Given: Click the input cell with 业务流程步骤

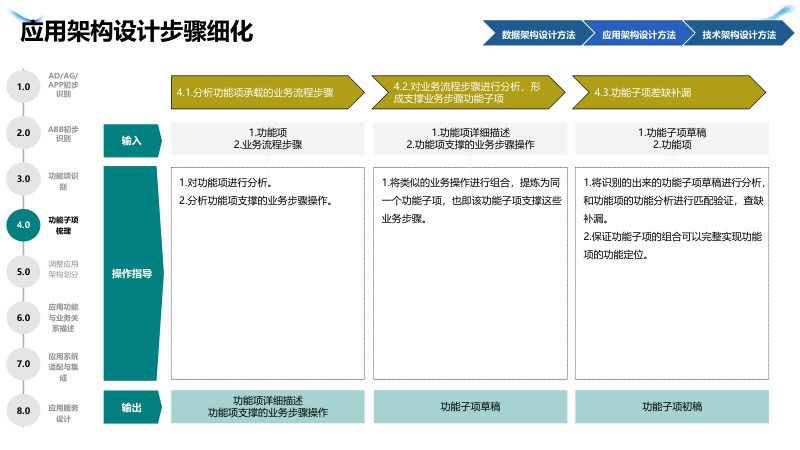Looking at the screenshot, I should (x=268, y=138).
